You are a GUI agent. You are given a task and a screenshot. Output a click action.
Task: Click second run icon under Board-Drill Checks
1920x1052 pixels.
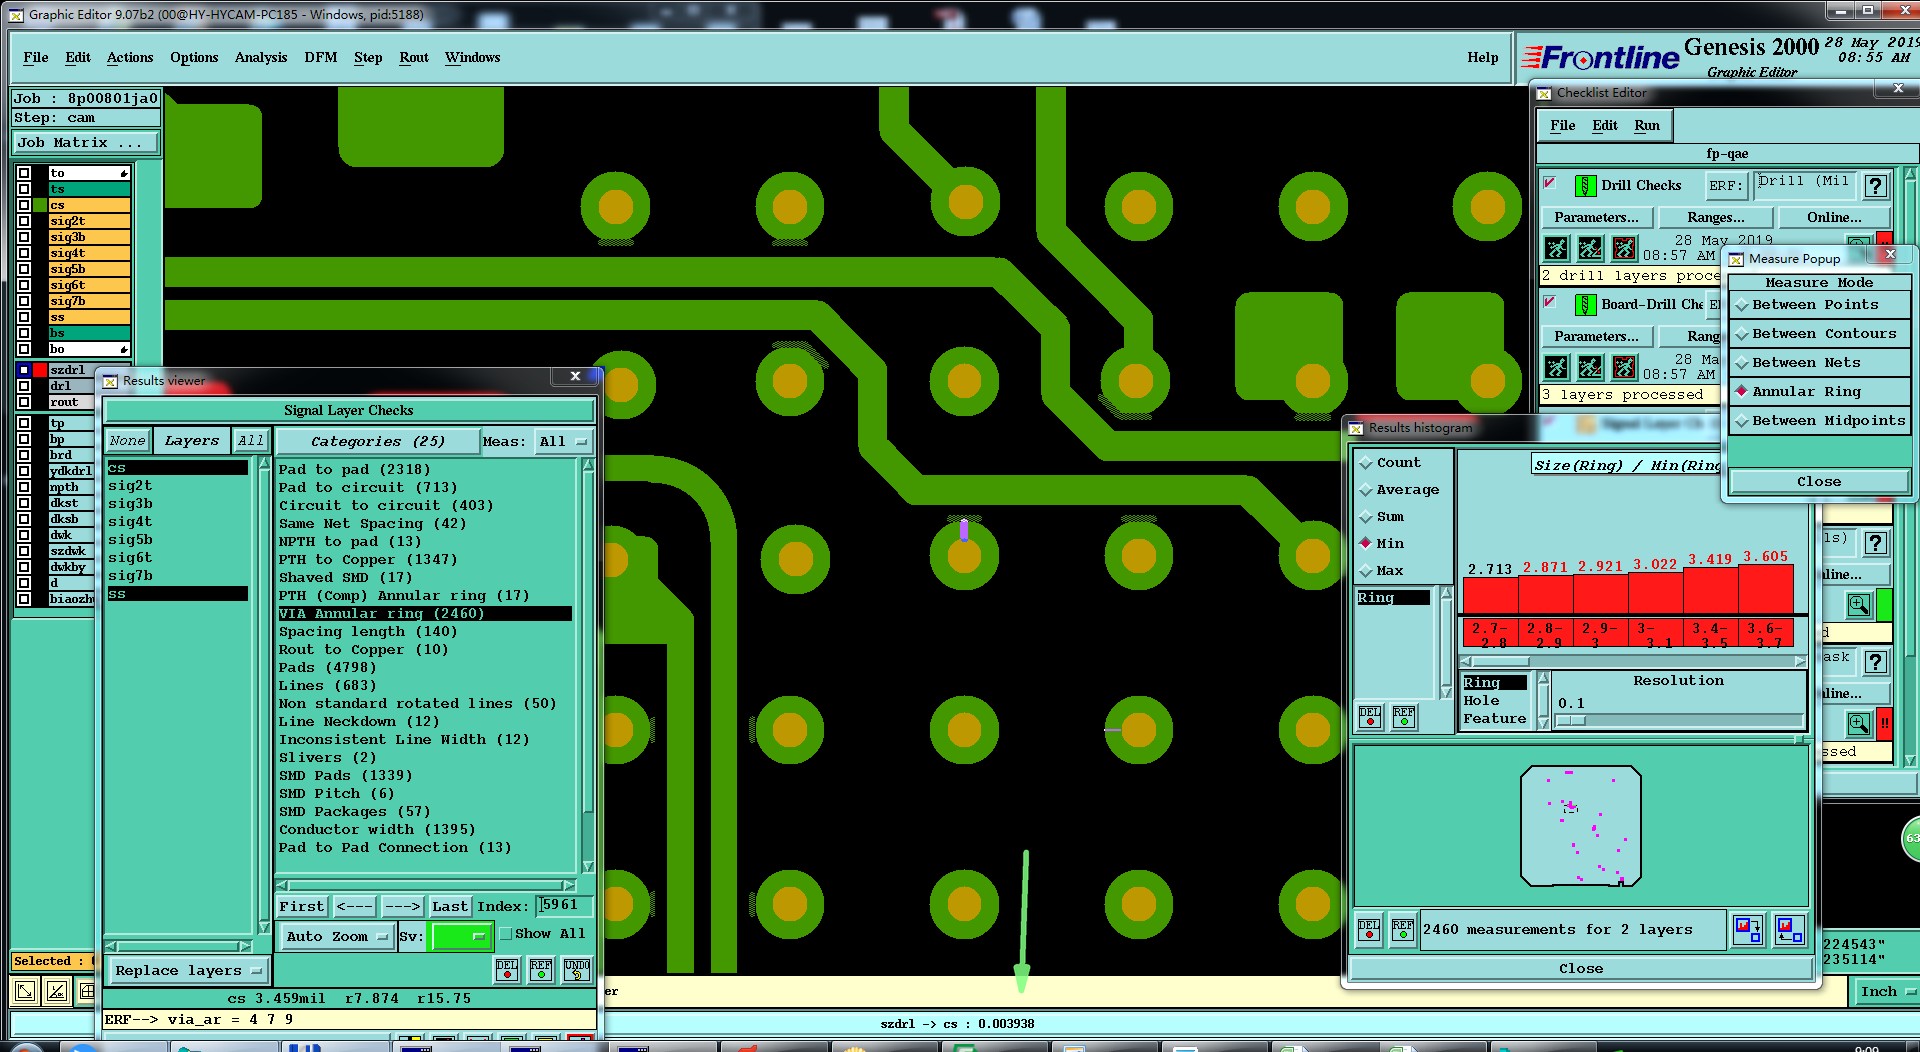pos(1590,366)
